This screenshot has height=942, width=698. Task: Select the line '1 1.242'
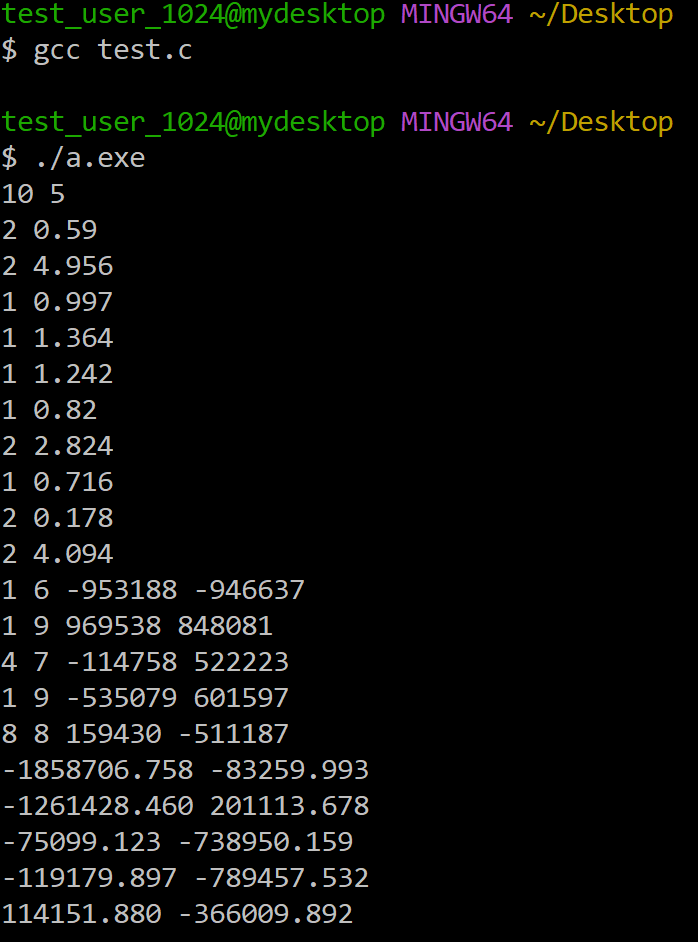tap(57, 374)
